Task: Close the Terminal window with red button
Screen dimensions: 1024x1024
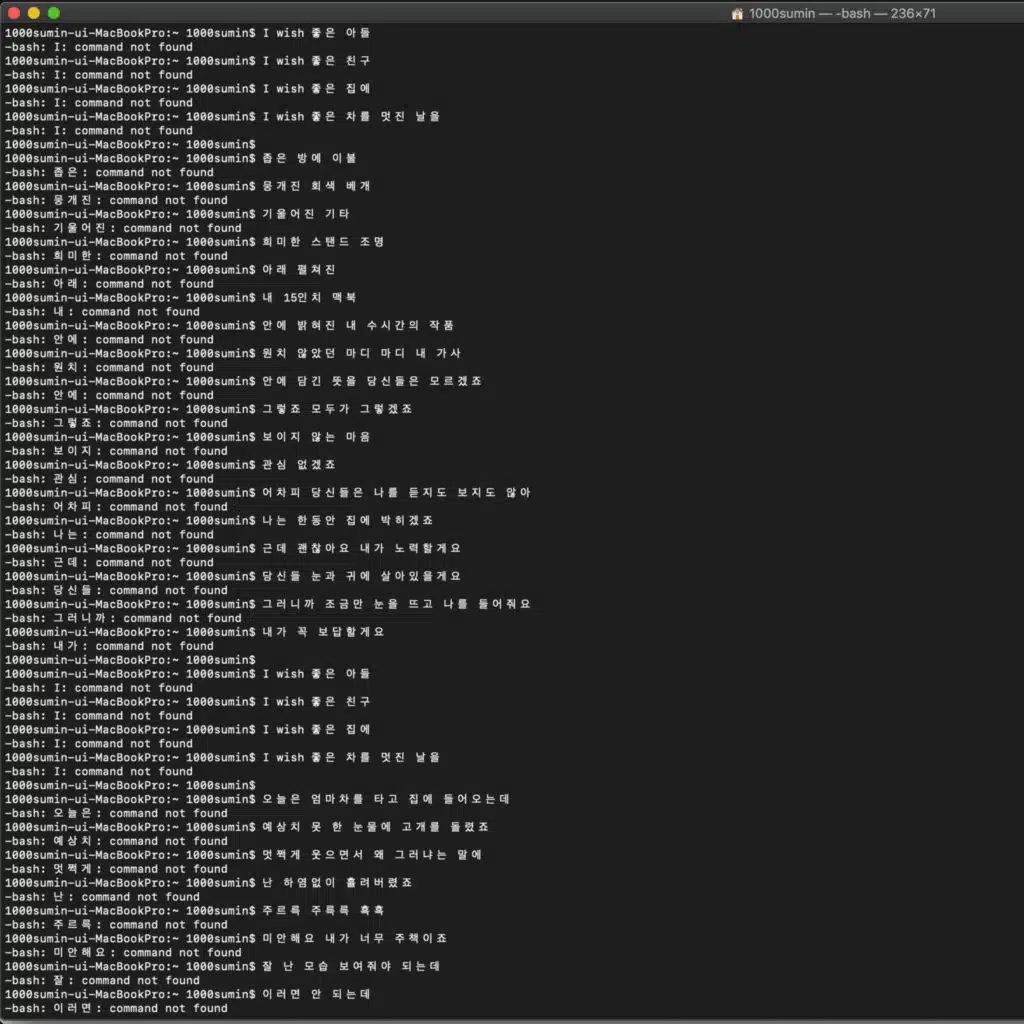Action: click(x=14, y=13)
